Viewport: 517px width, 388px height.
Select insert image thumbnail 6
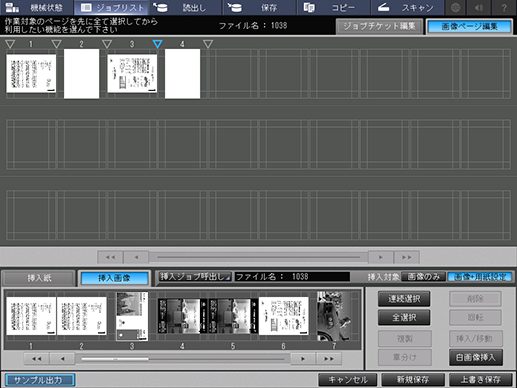(x=284, y=316)
